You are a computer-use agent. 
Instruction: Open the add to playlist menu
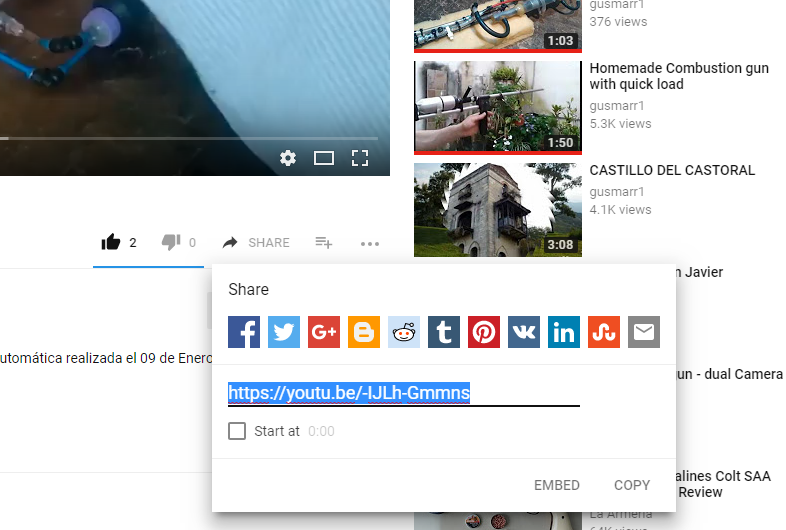tap(323, 242)
